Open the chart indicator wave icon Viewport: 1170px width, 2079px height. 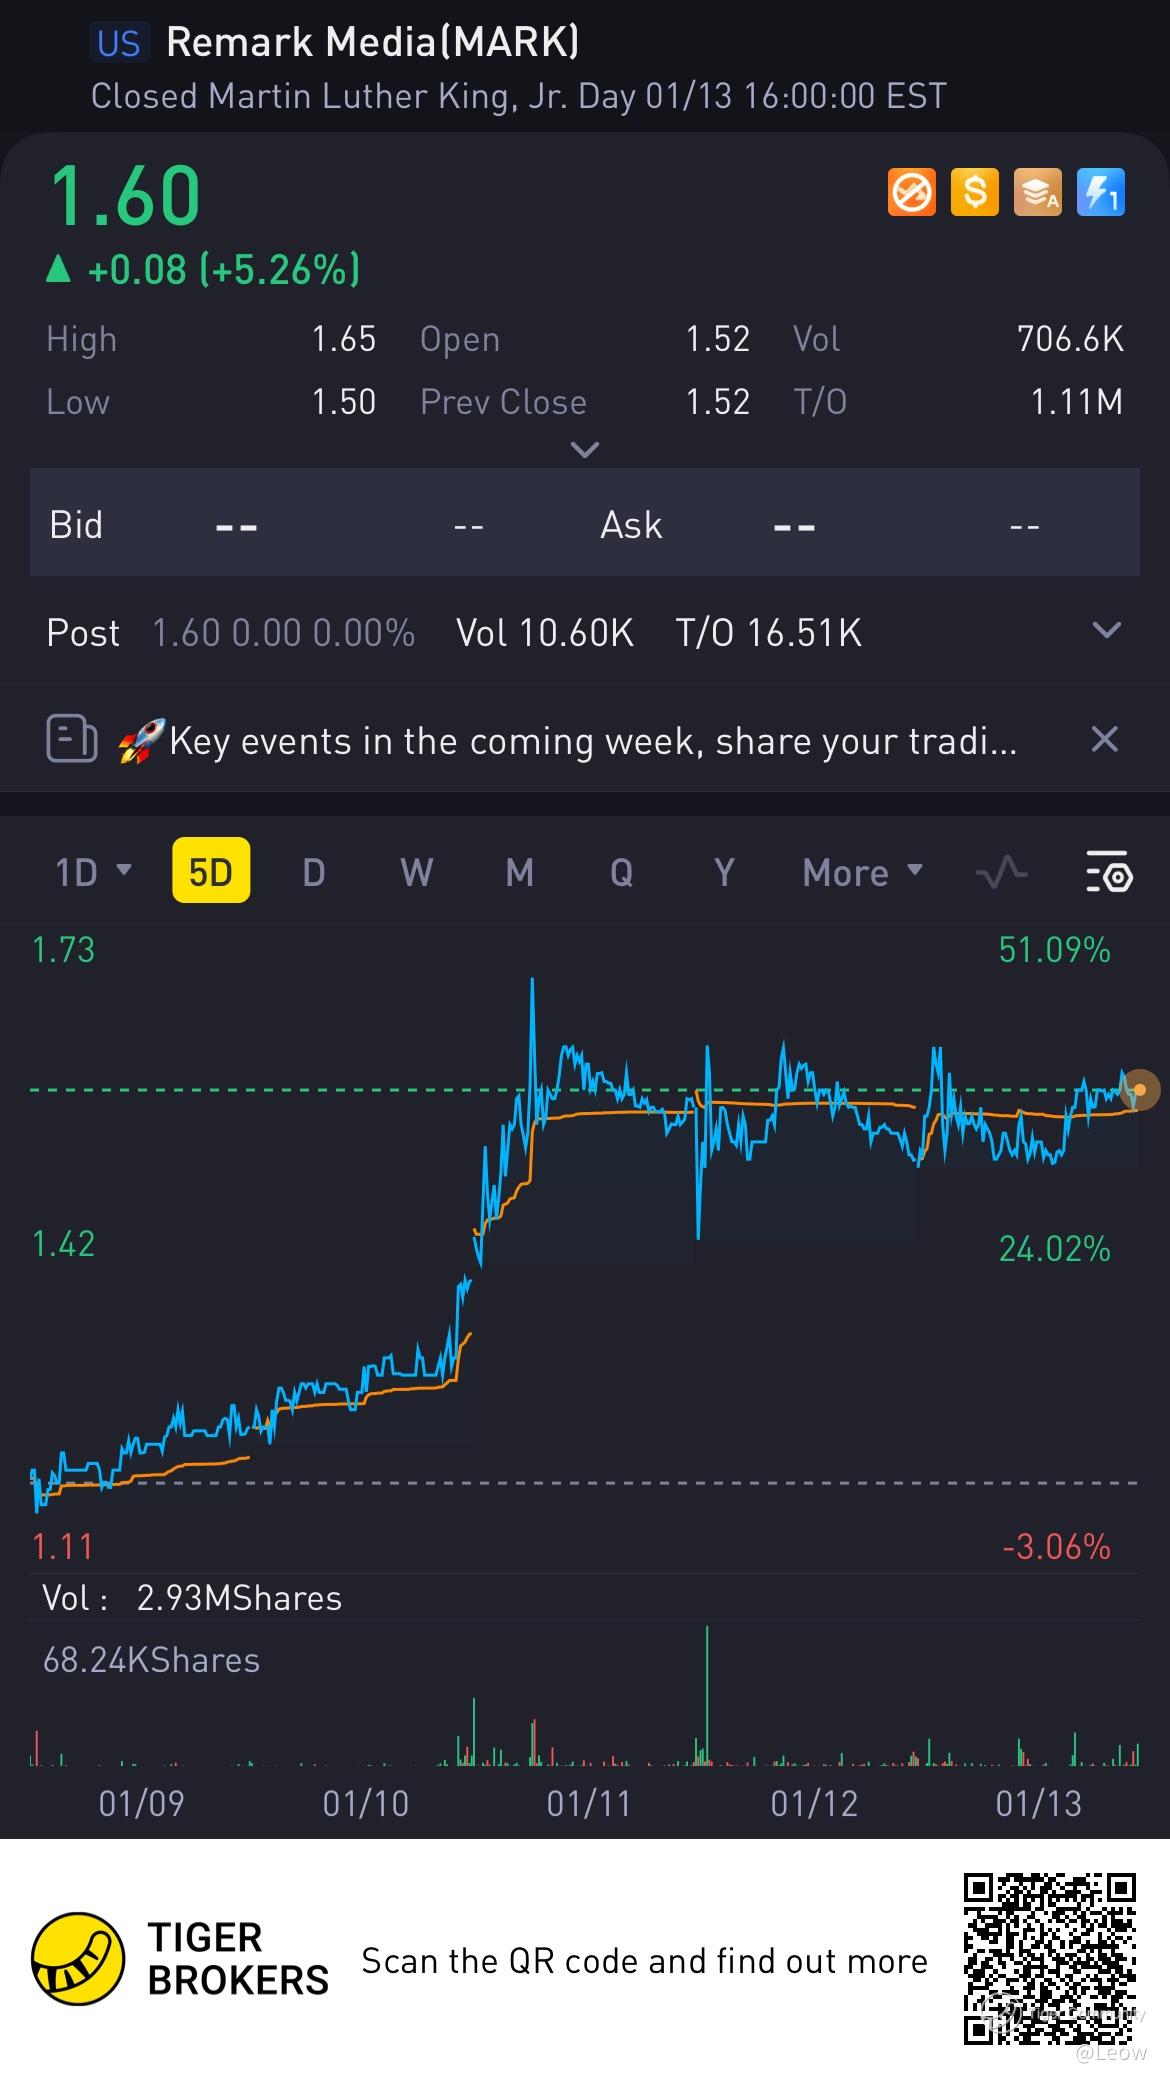tap(1001, 873)
